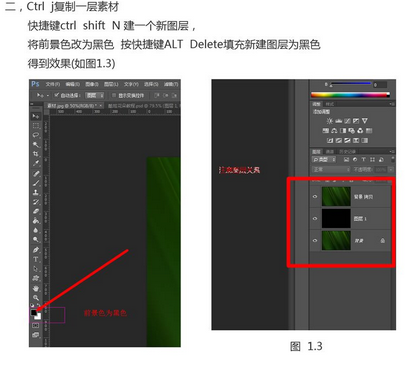Open the 文字(Y) menu

131,84
